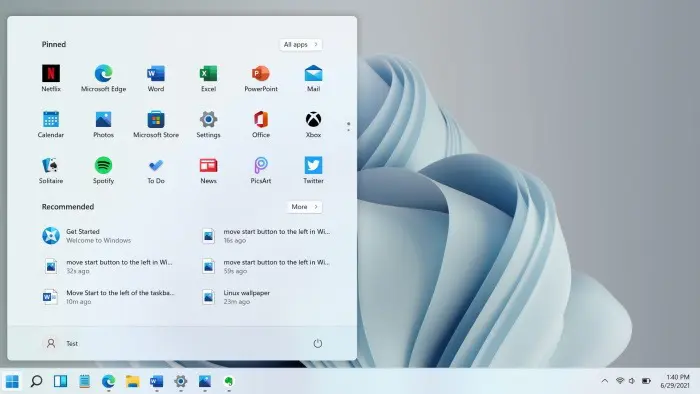Viewport: 700px width, 394px height.
Task: Click the Power button in Start menu
Action: coord(317,343)
